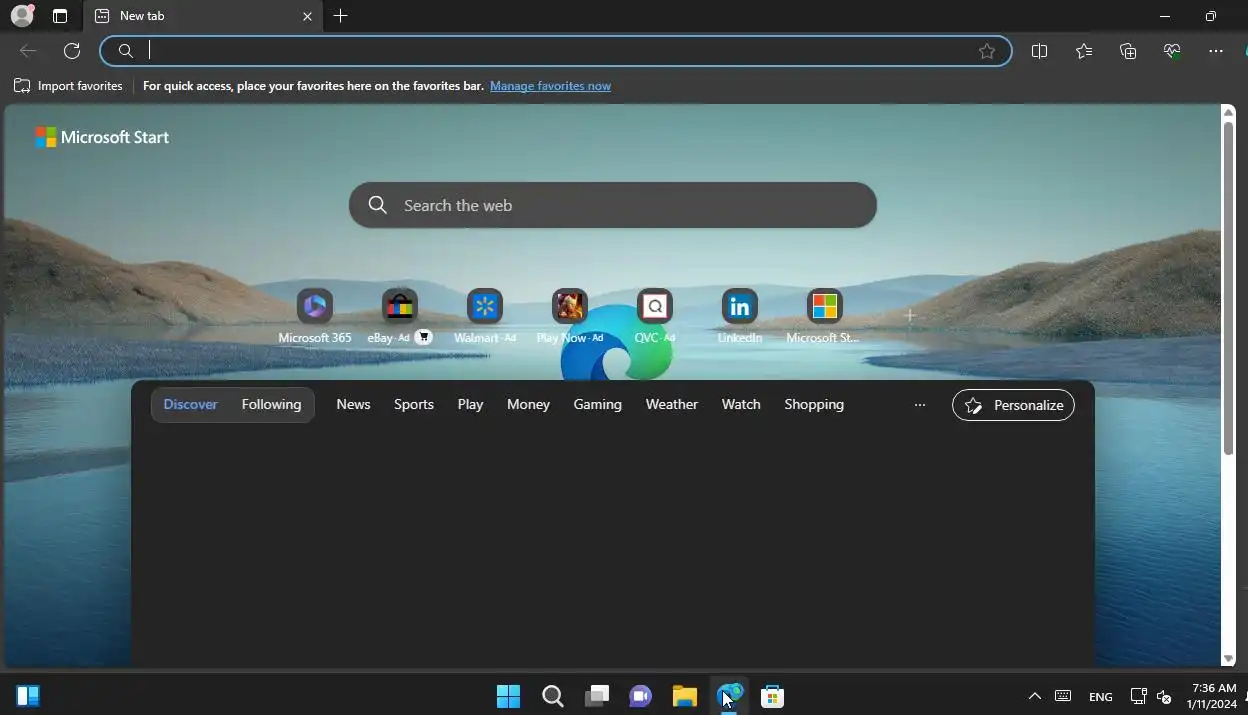Open the Shopping tab

[x=814, y=404]
